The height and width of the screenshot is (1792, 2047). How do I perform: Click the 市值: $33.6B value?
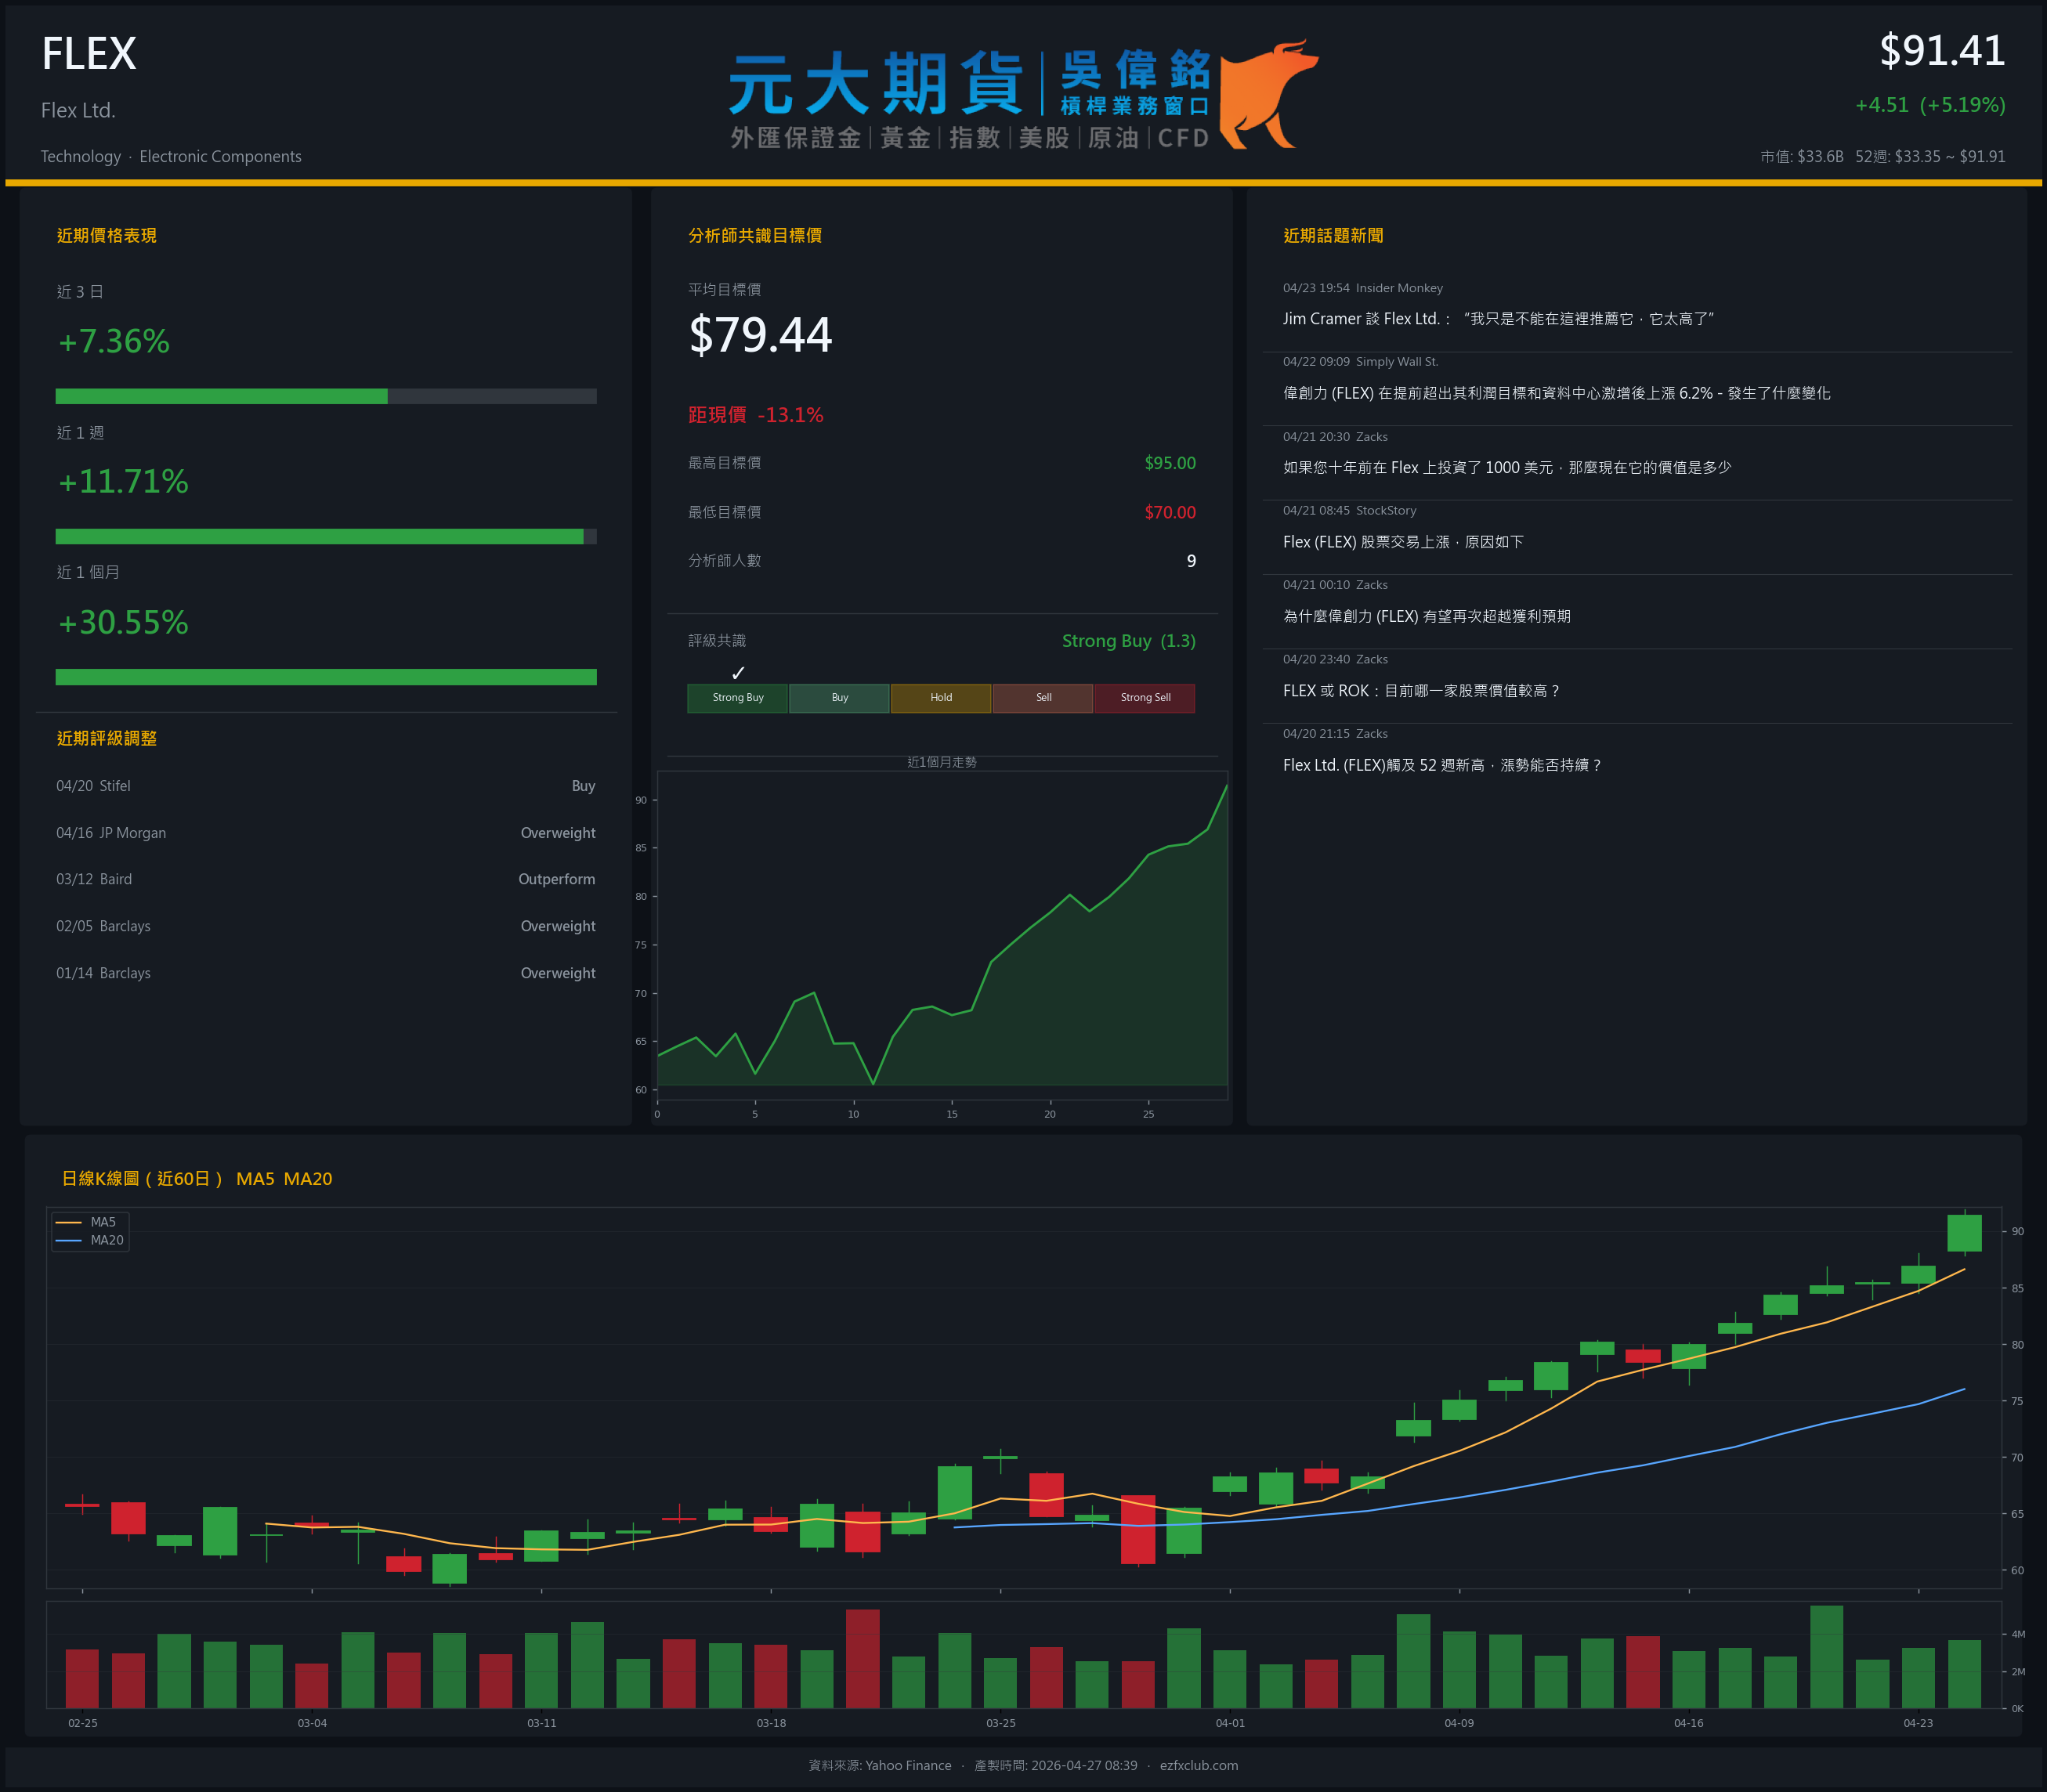[x=1802, y=156]
